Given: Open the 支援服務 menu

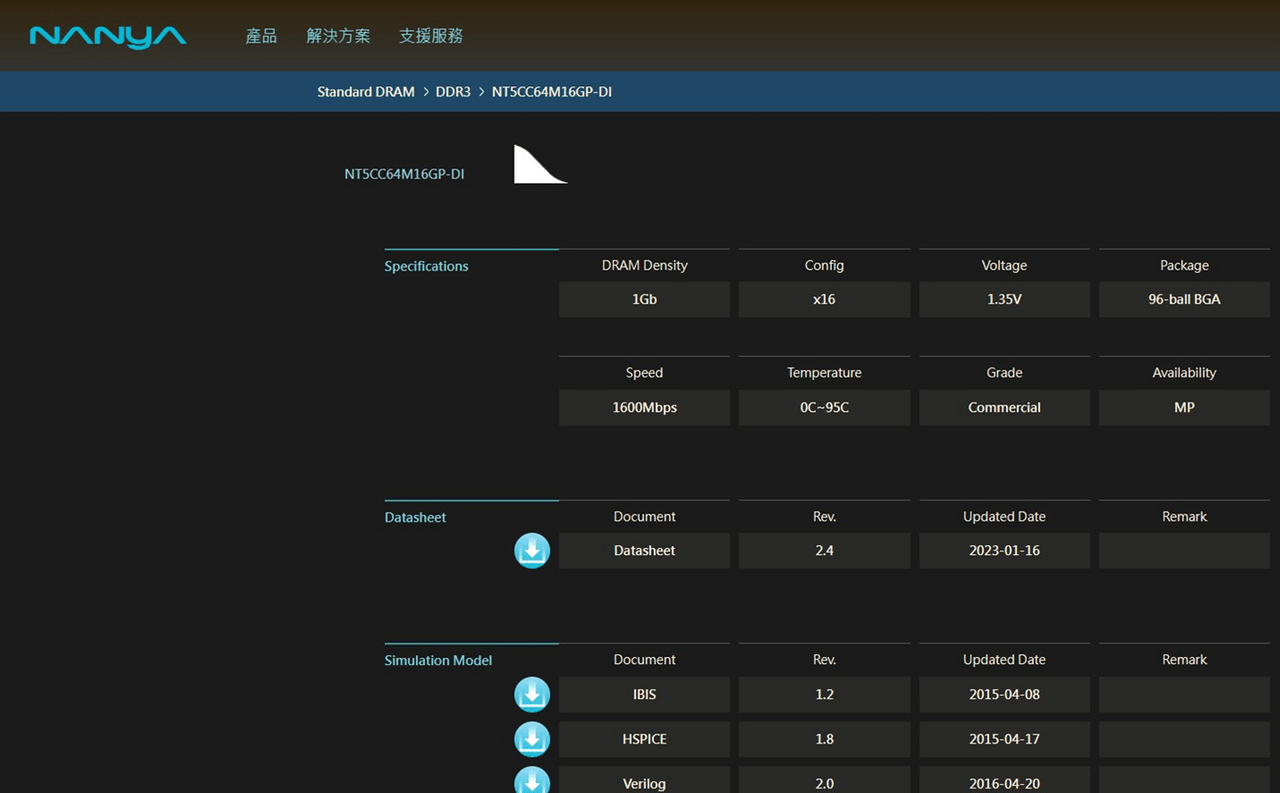Looking at the screenshot, I should point(431,36).
